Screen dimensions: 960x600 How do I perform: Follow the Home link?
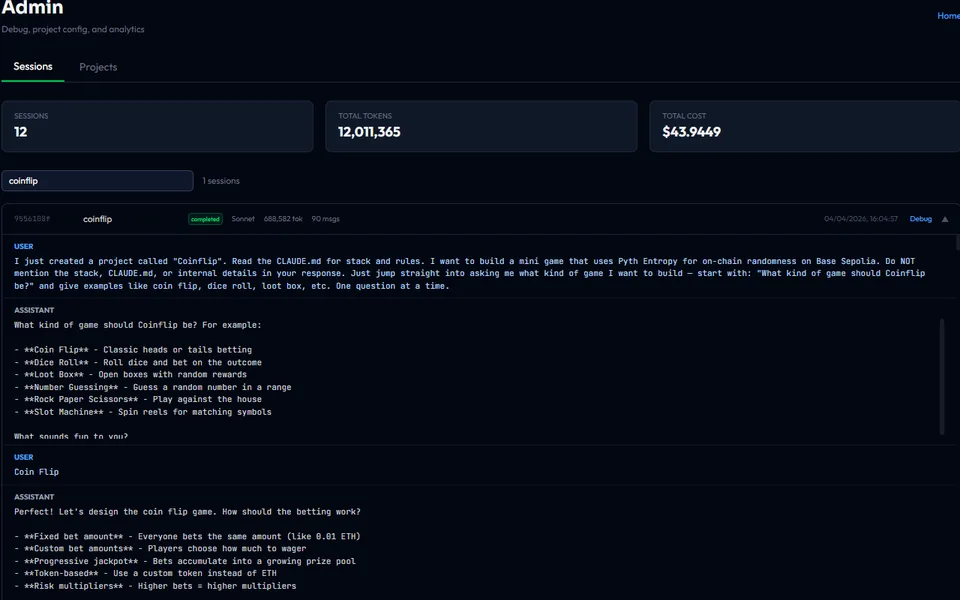948,16
